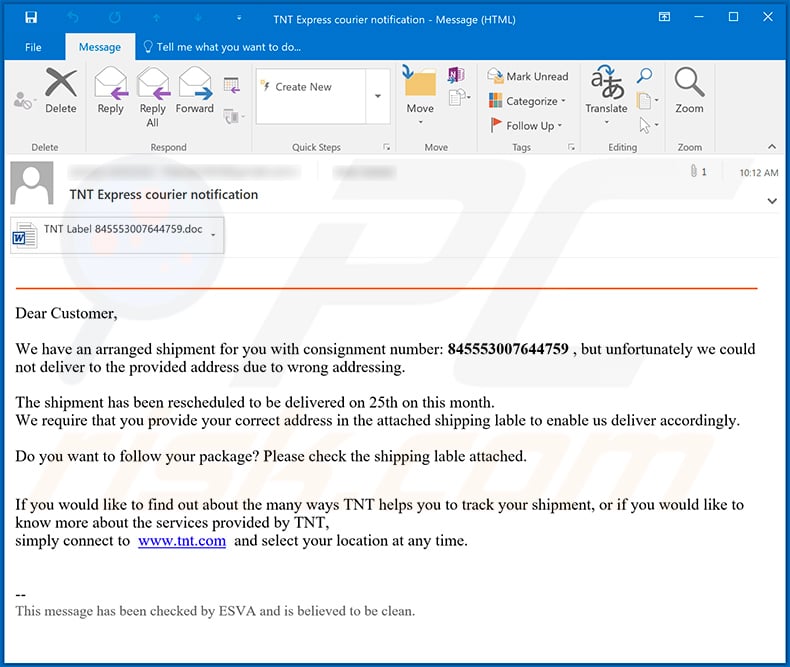Click the reply with Meeting icon

pos(232,86)
